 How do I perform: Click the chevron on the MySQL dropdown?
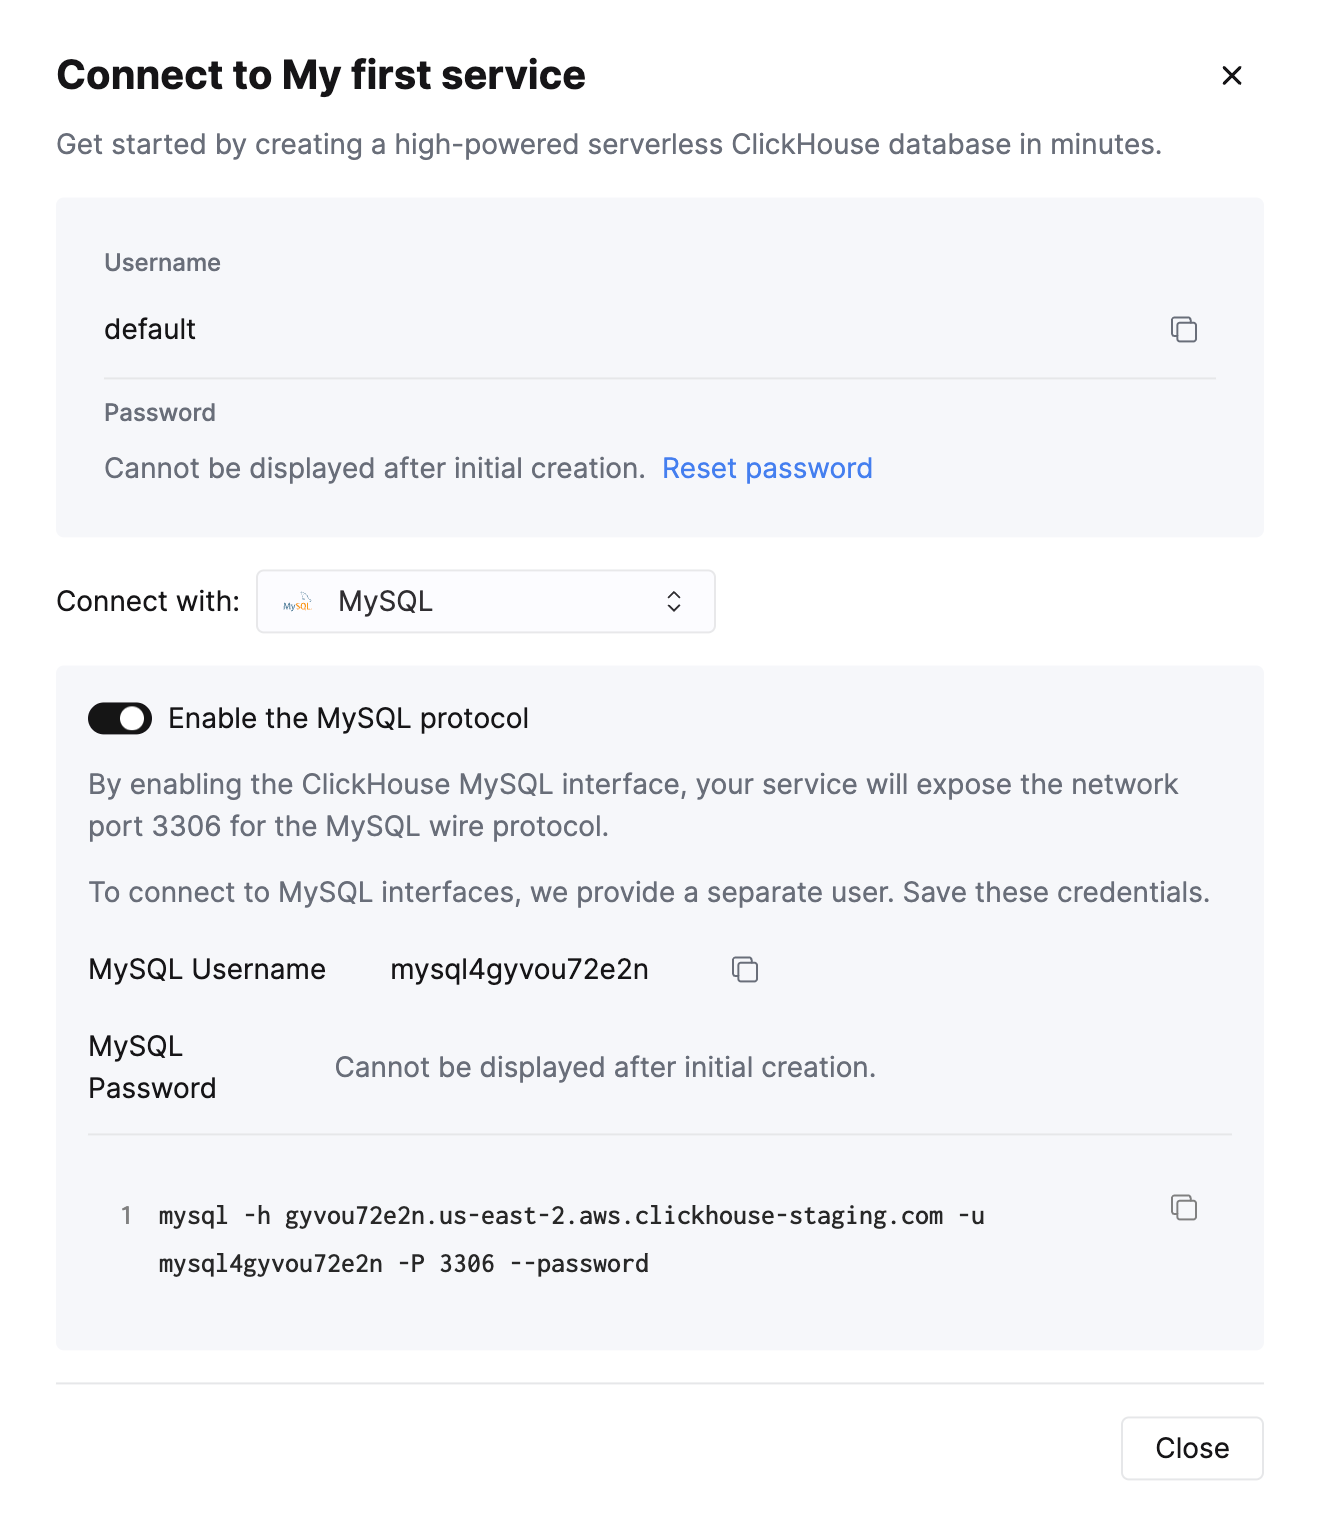coord(674,601)
